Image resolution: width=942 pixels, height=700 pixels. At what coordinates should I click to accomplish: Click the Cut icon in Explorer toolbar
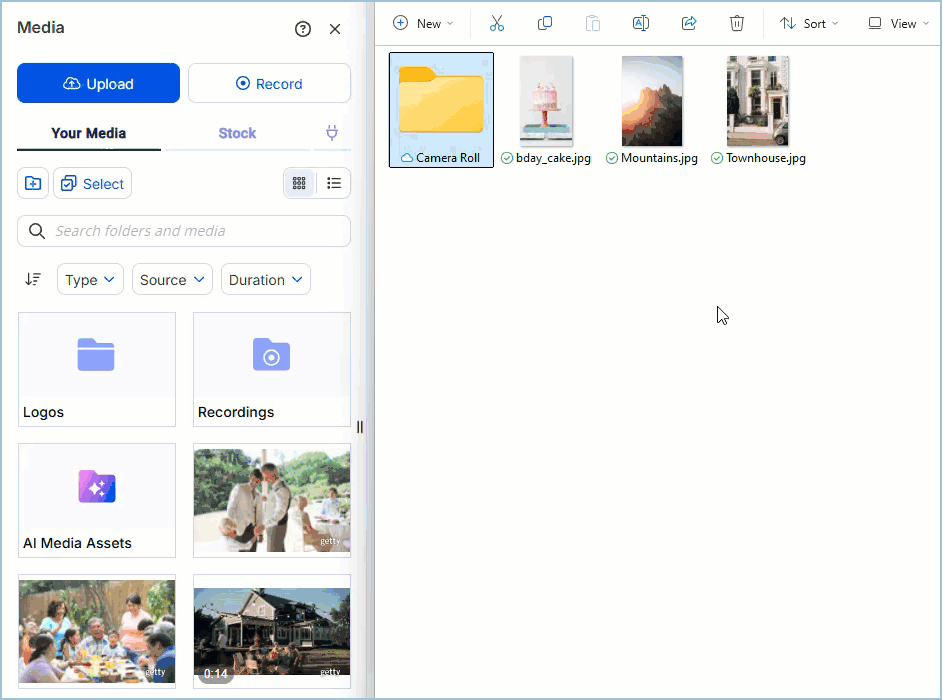click(497, 22)
